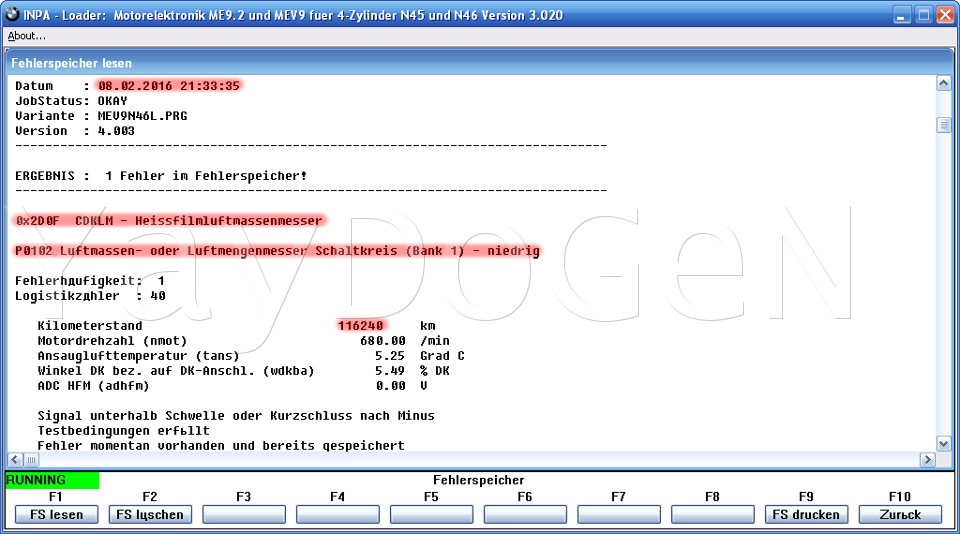Click the Fehlerspeicher label above function keys

(479, 480)
